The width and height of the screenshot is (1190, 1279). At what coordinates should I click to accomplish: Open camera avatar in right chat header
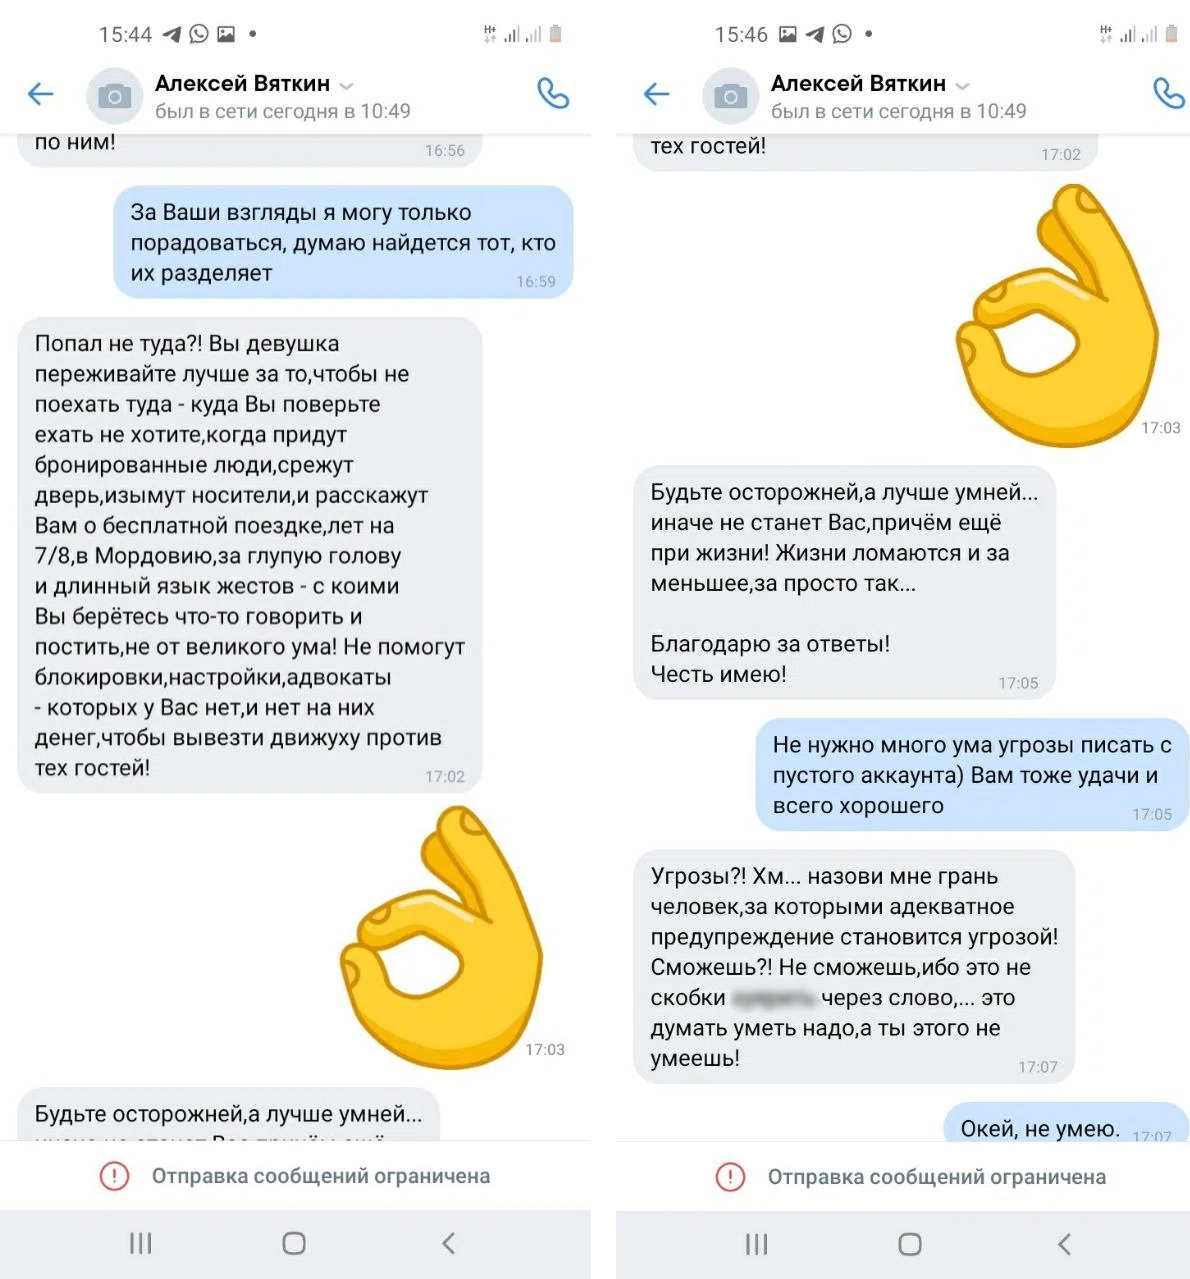731,96
